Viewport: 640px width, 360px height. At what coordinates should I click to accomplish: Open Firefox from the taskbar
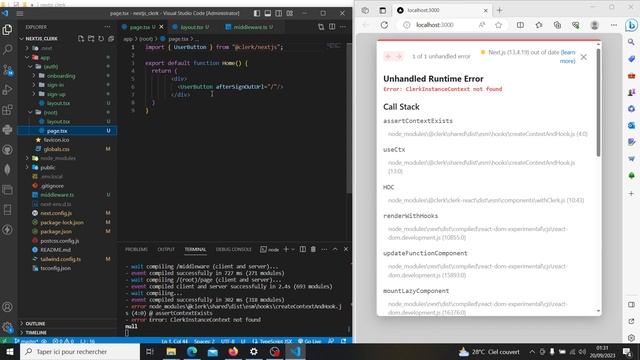pos(233,351)
